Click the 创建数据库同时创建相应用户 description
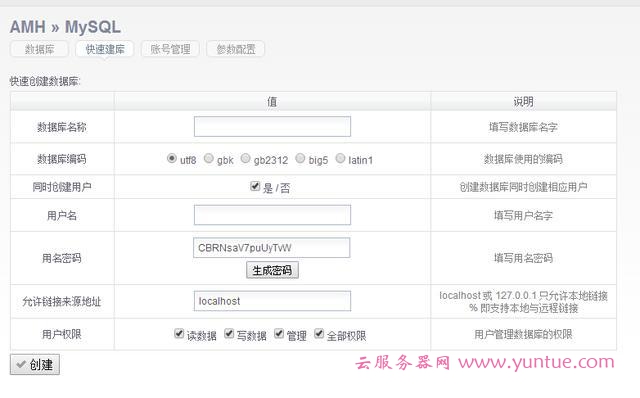This screenshot has height=398, width=640. pos(523,187)
